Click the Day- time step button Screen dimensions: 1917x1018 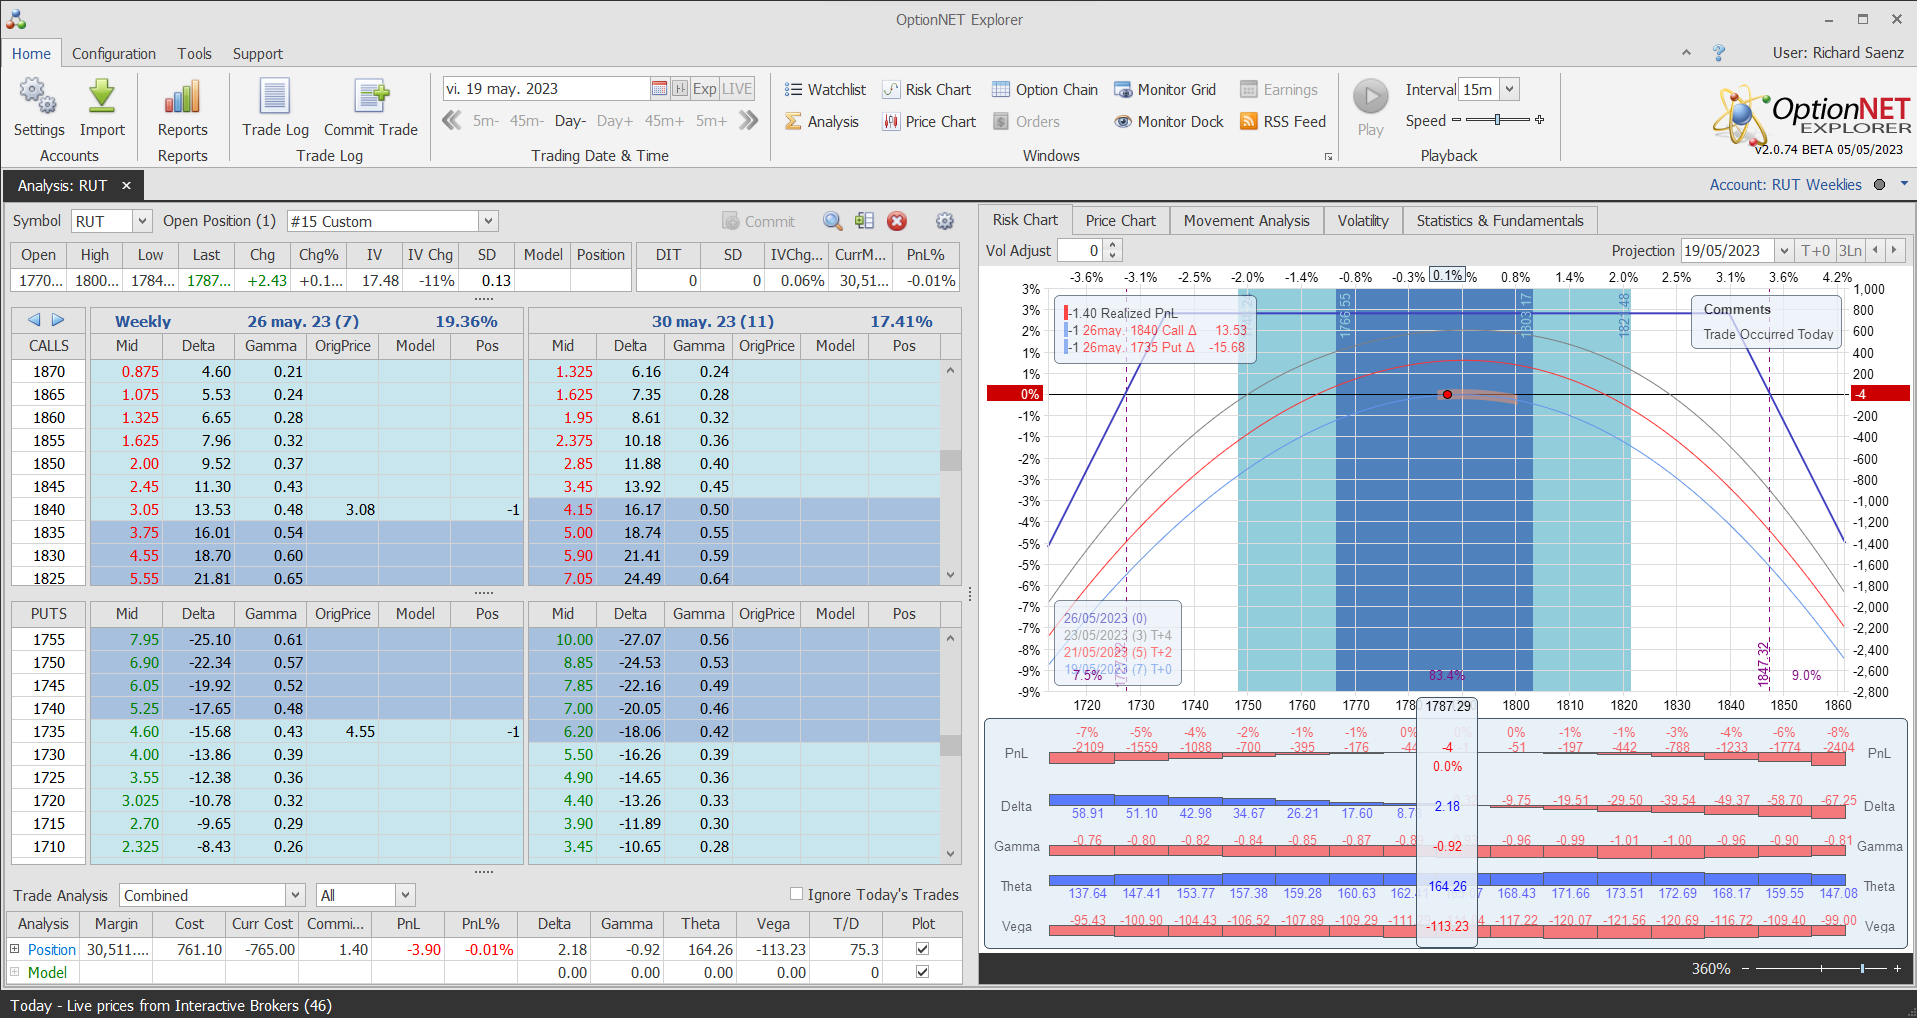570,121
